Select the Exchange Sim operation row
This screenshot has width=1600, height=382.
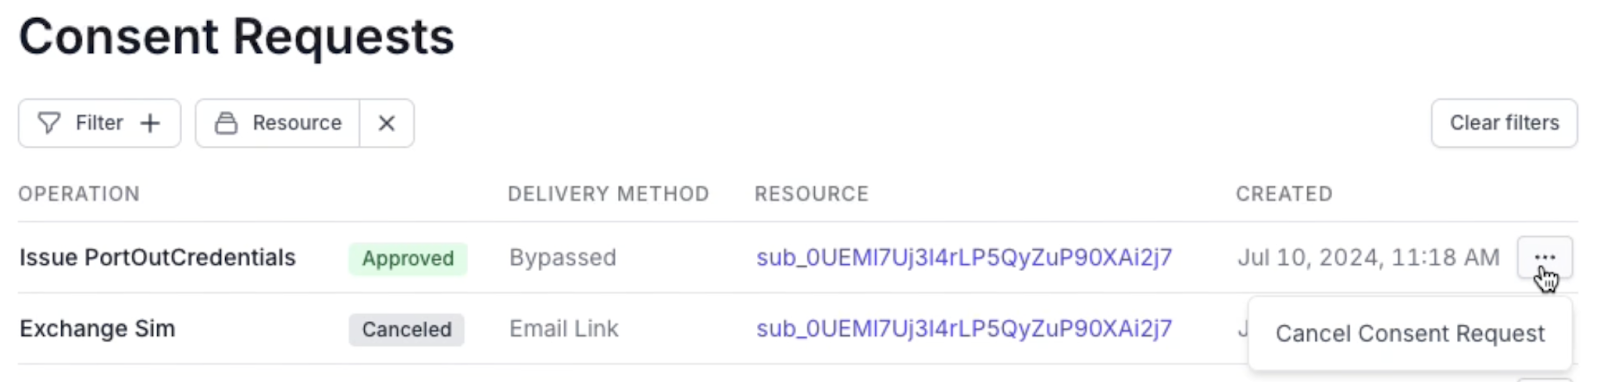pos(798,329)
